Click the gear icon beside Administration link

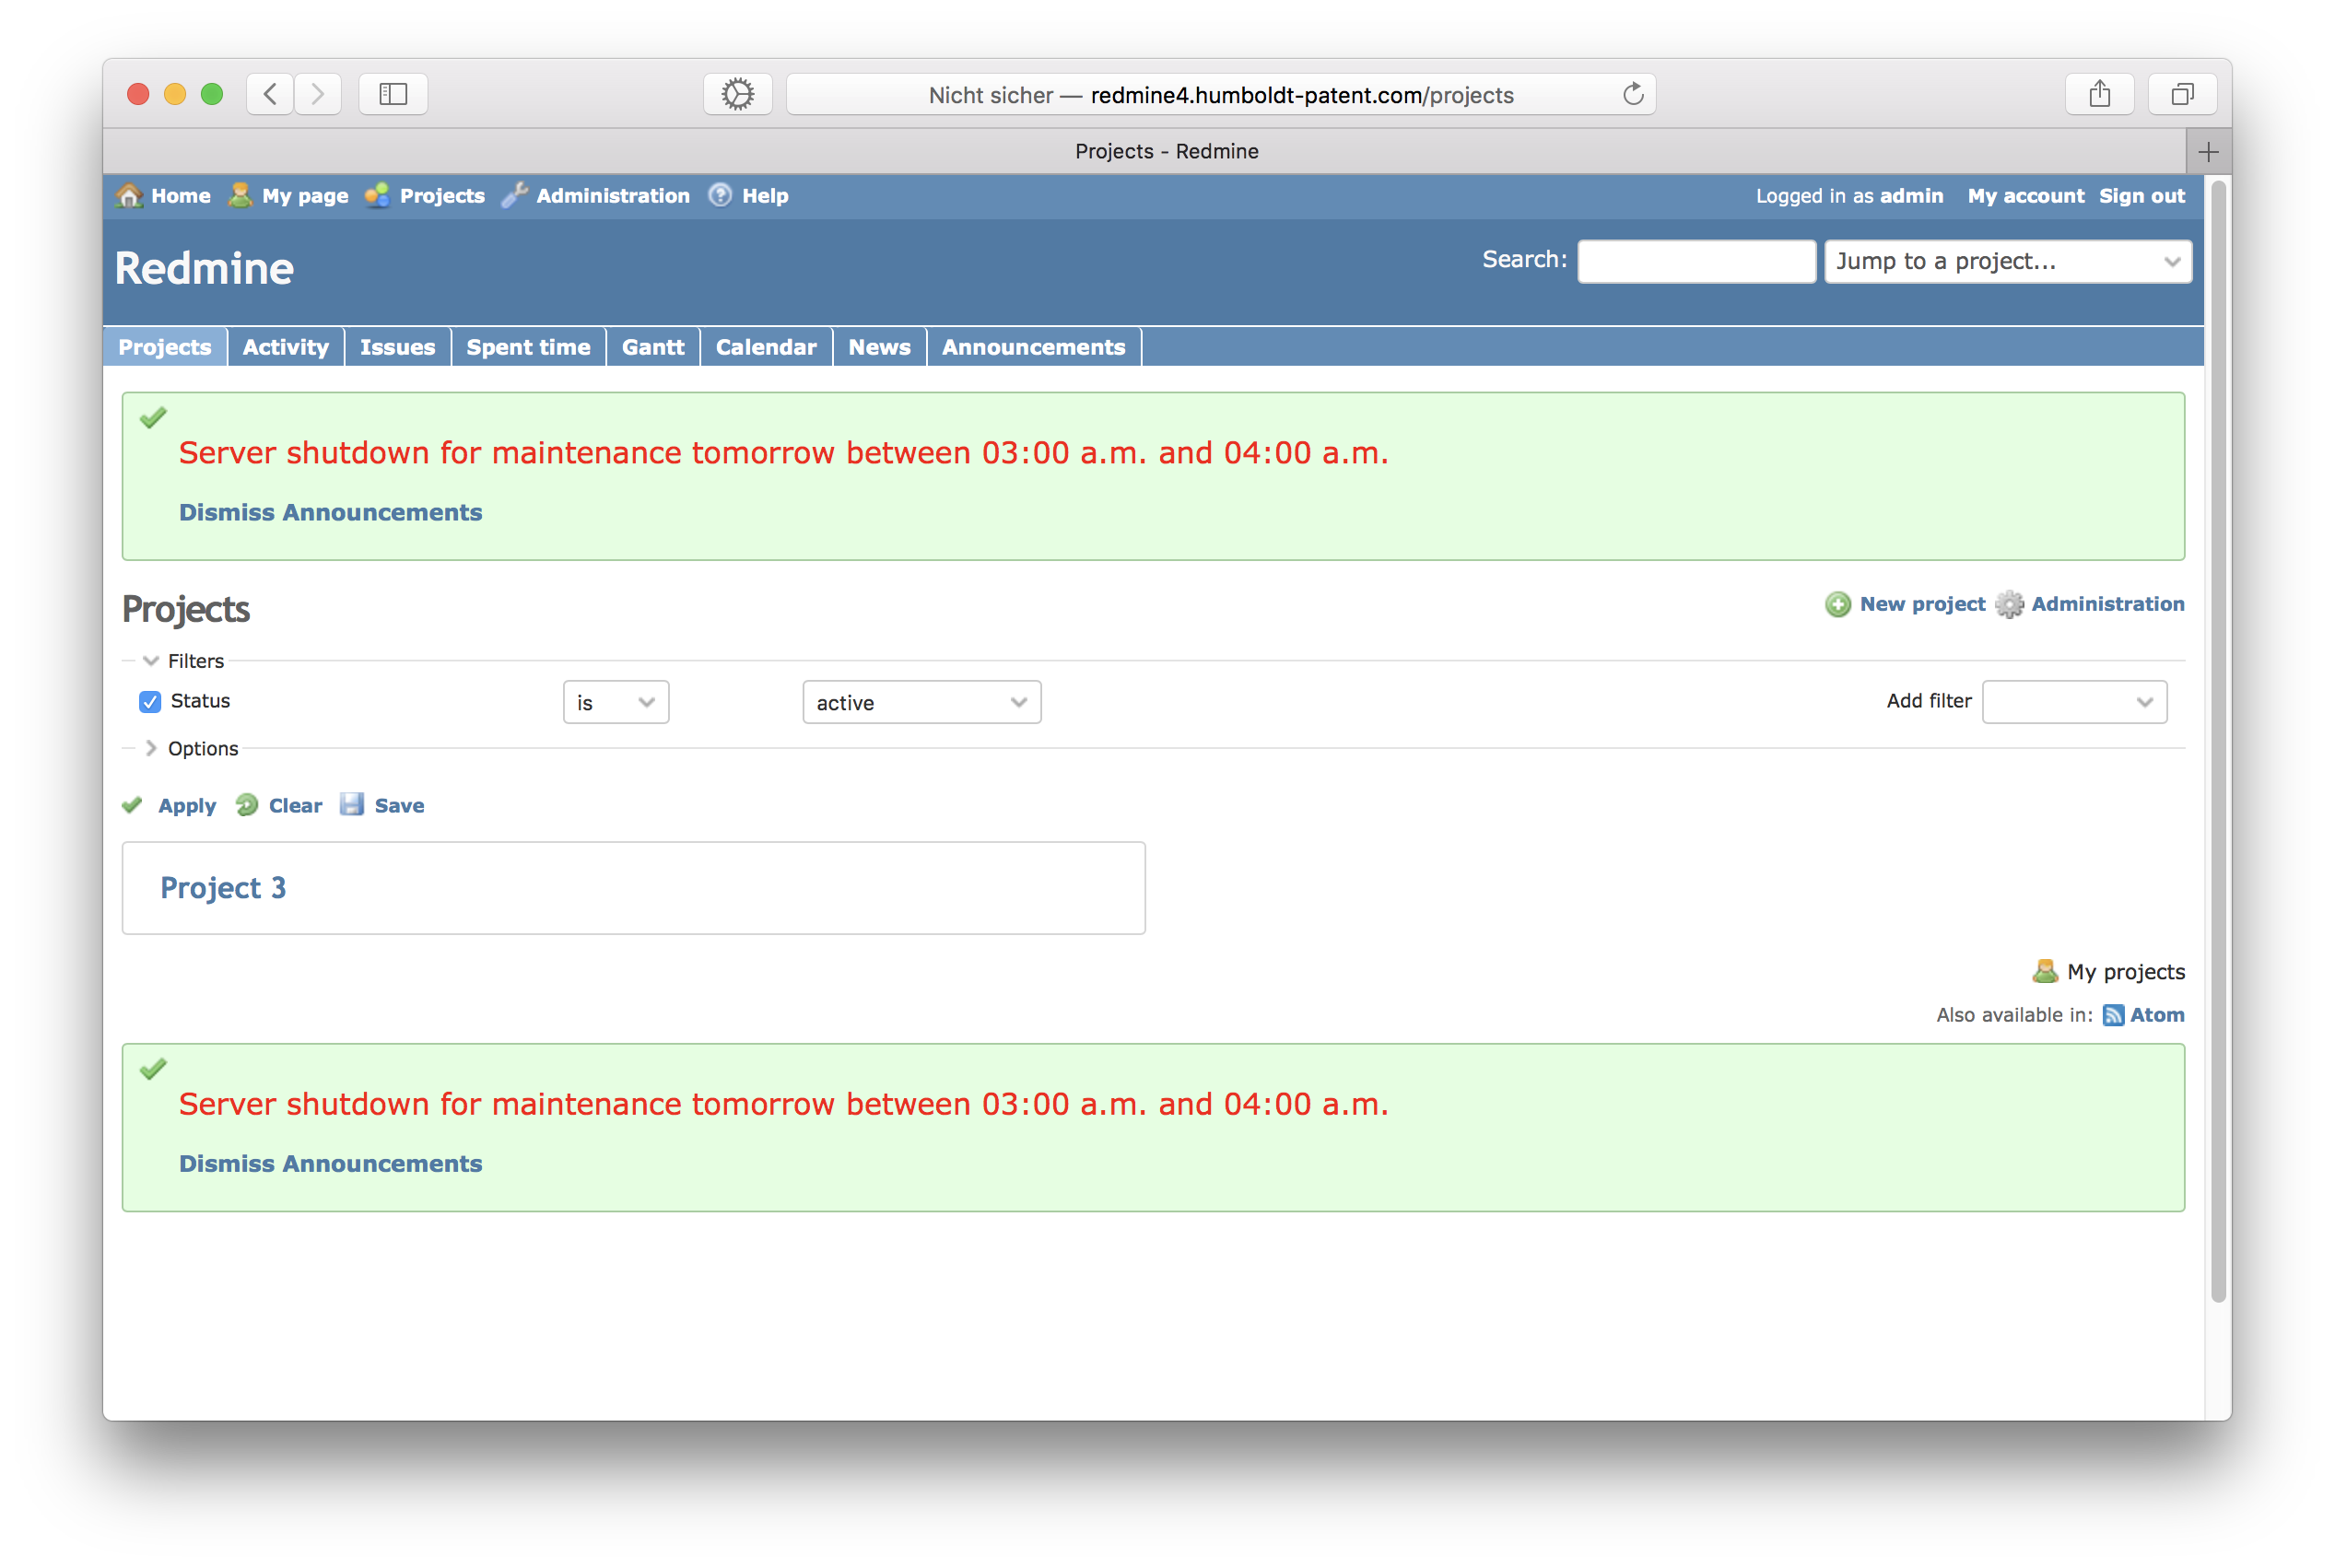2009,604
